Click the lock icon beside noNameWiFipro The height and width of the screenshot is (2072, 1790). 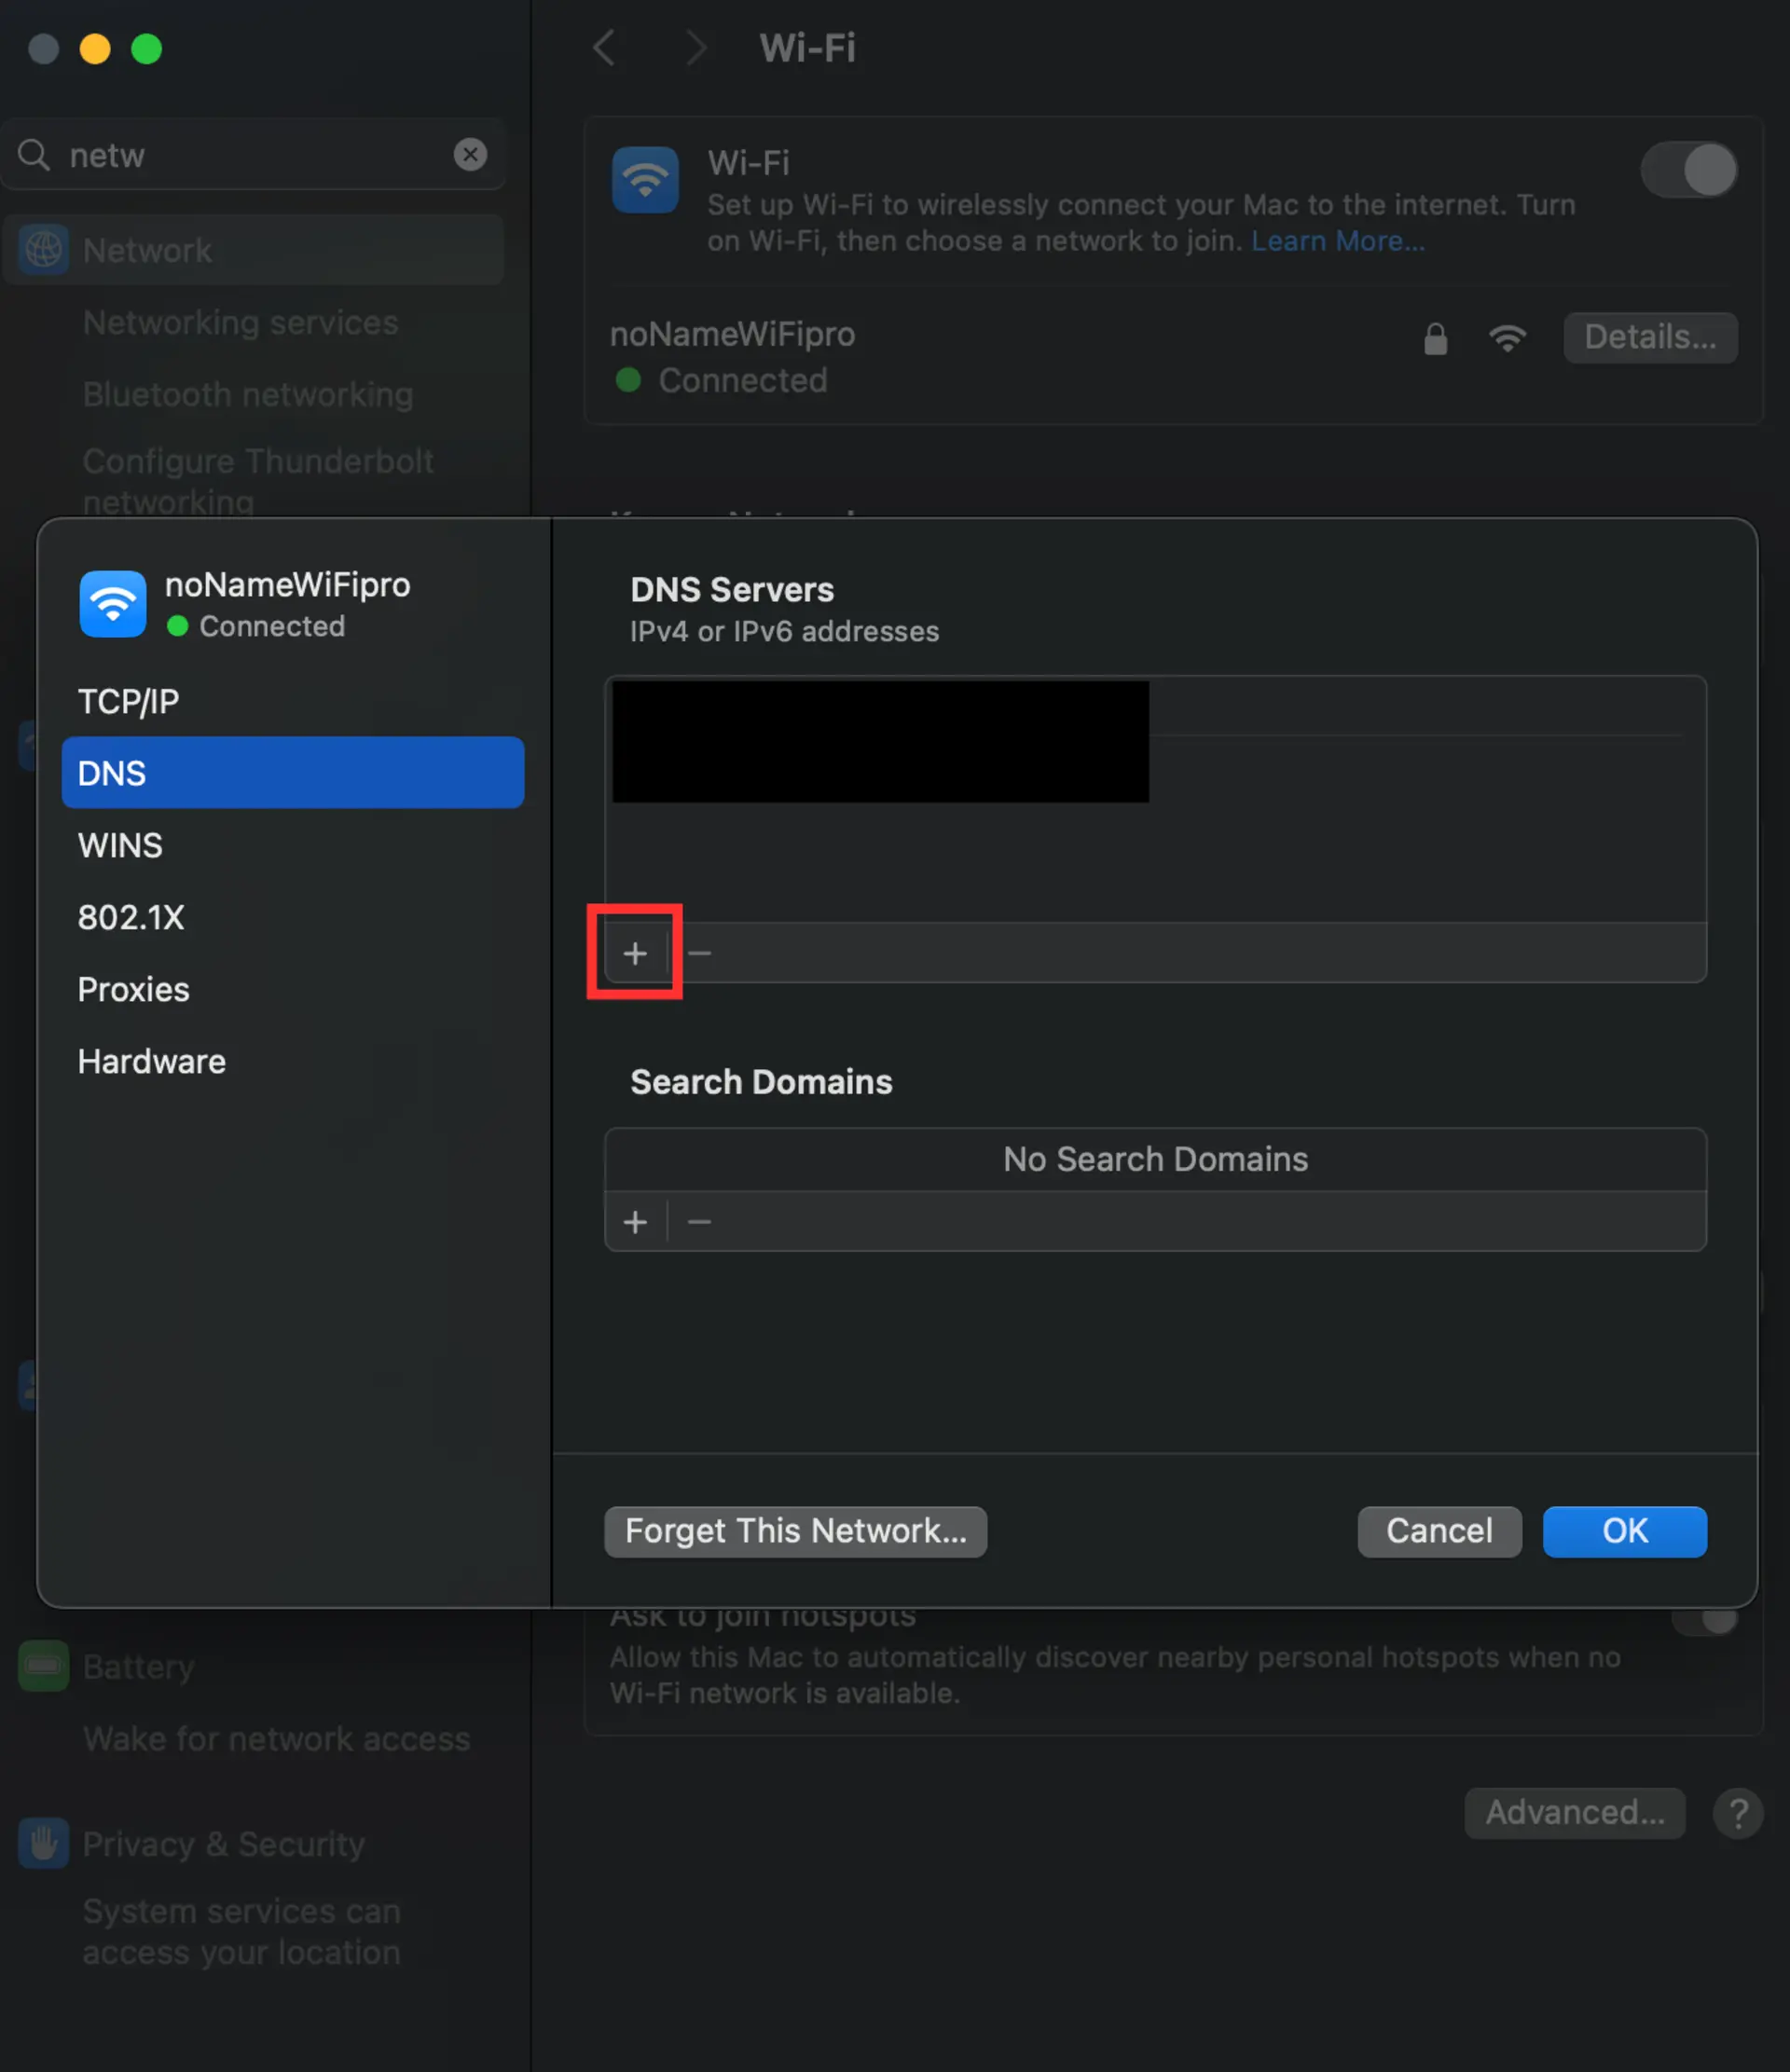coord(1435,338)
